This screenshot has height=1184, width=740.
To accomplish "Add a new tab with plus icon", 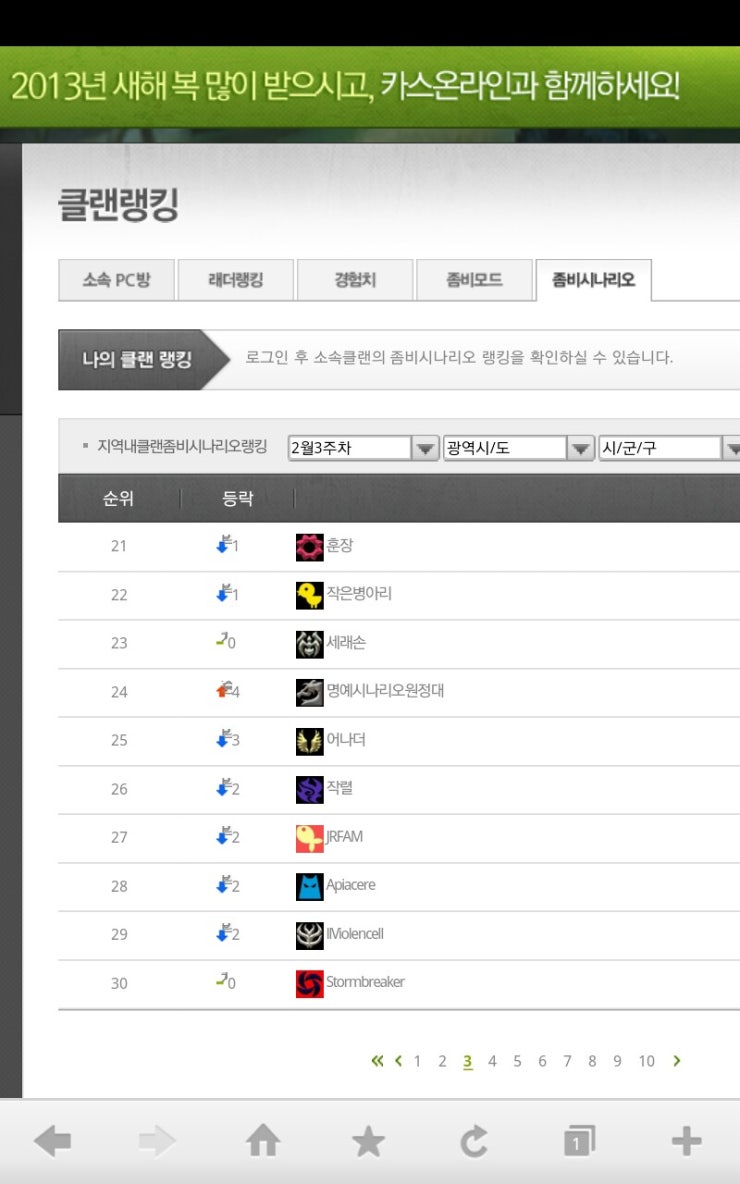I will click(x=686, y=1141).
